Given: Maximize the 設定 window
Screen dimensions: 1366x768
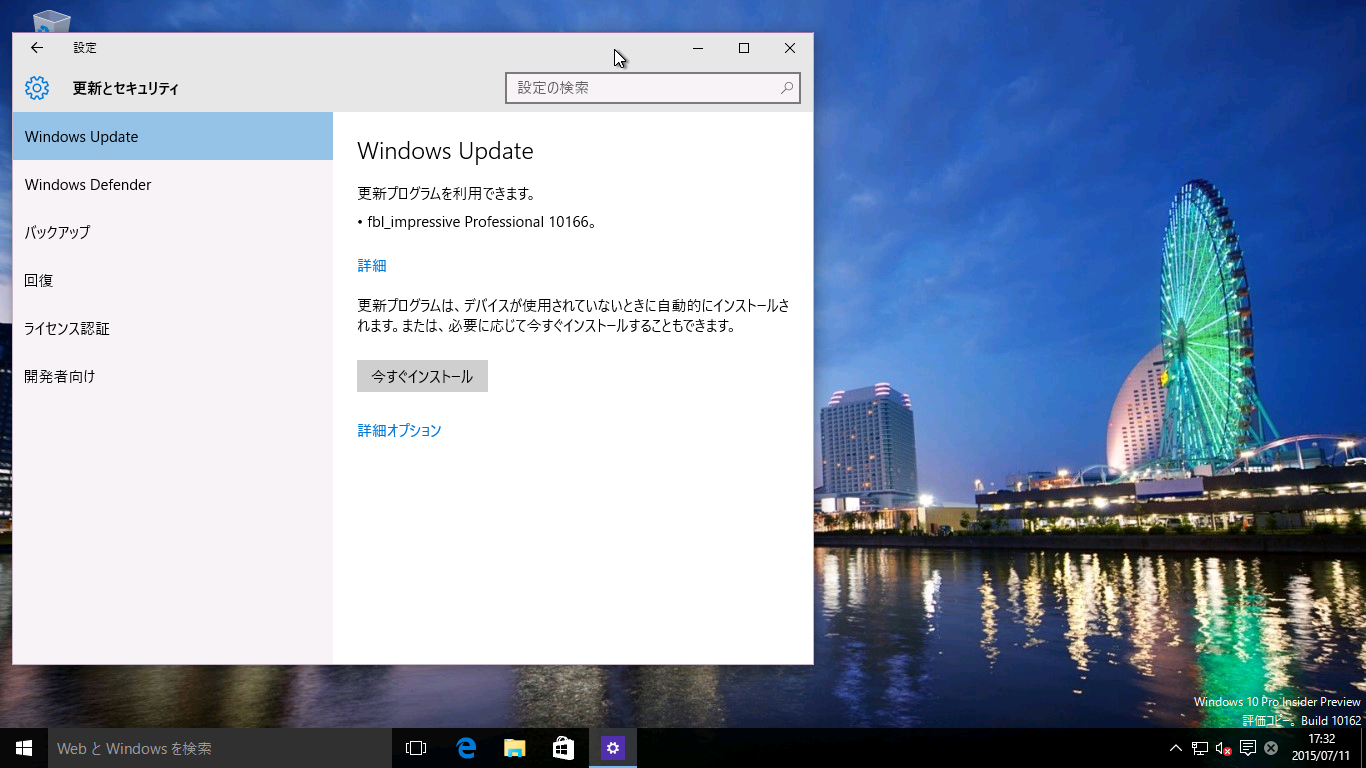Looking at the screenshot, I should coord(744,48).
